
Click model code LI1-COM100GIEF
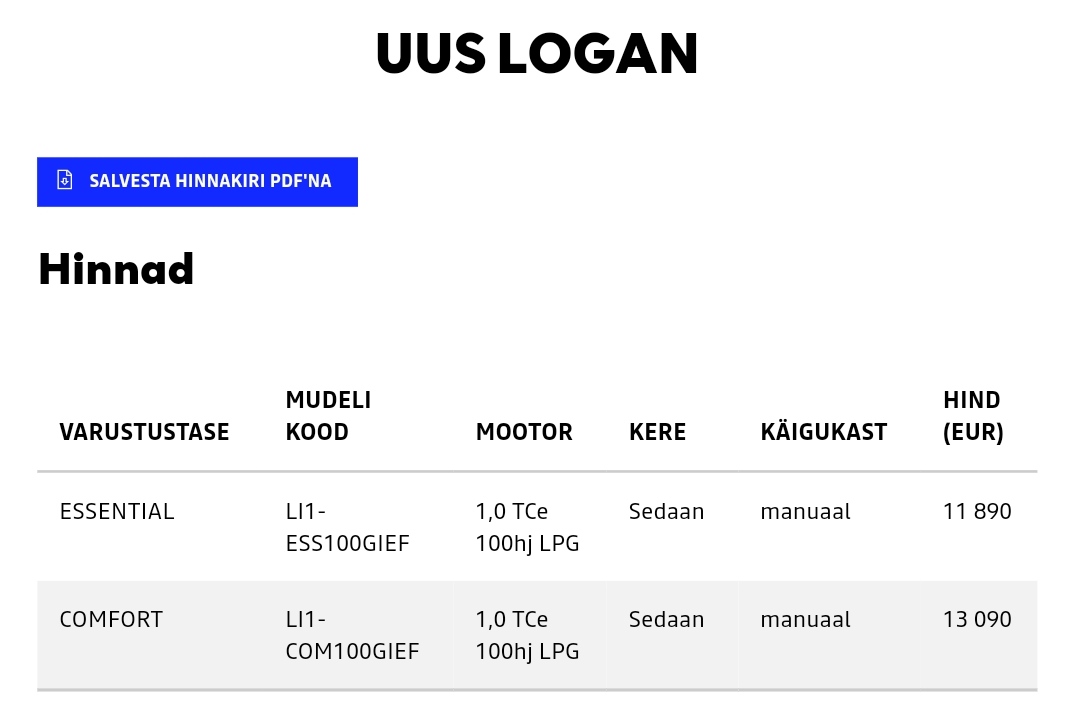click(x=353, y=635)
